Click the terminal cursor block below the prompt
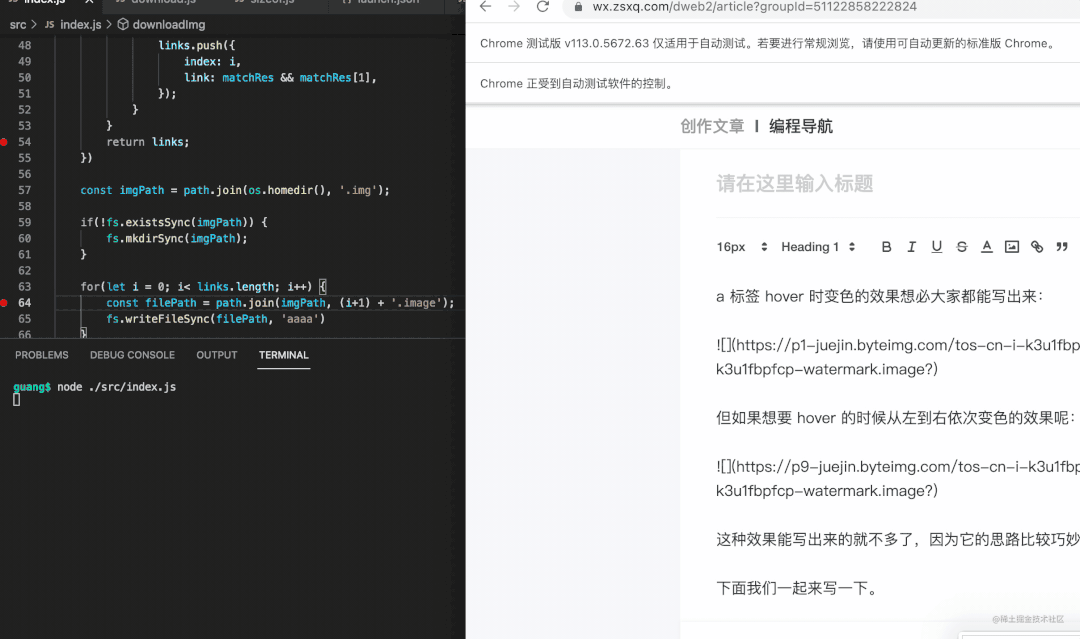1080x639 pixels. point(17,399)
